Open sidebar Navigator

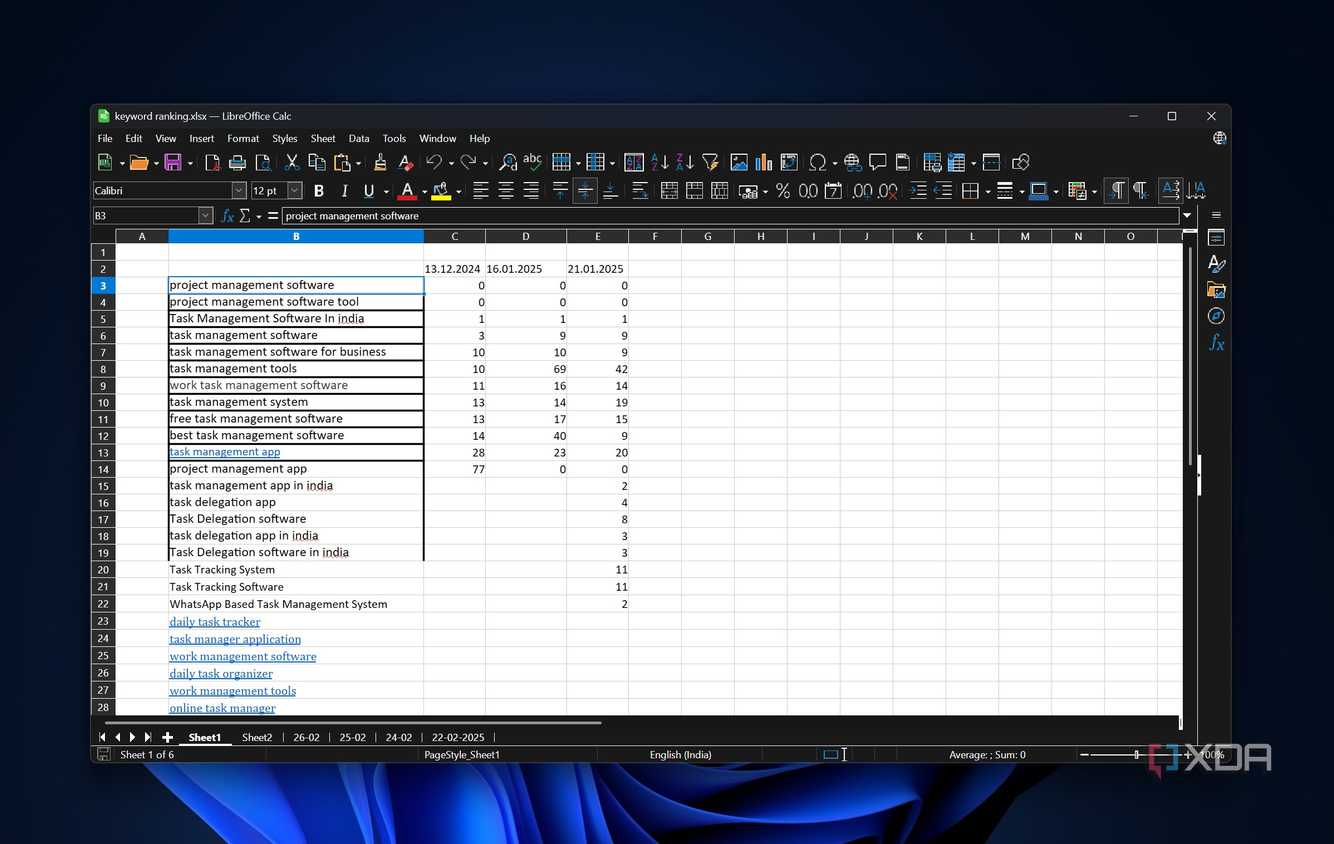(1216, 316)
